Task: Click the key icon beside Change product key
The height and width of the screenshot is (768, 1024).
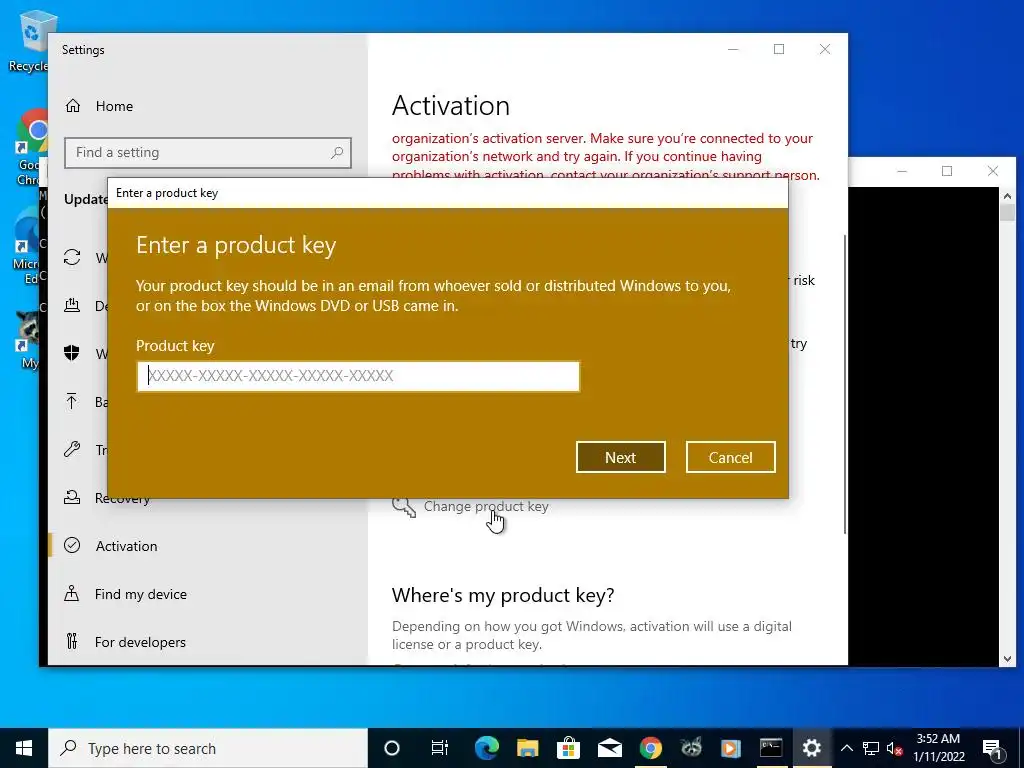Action: point(404,507)
